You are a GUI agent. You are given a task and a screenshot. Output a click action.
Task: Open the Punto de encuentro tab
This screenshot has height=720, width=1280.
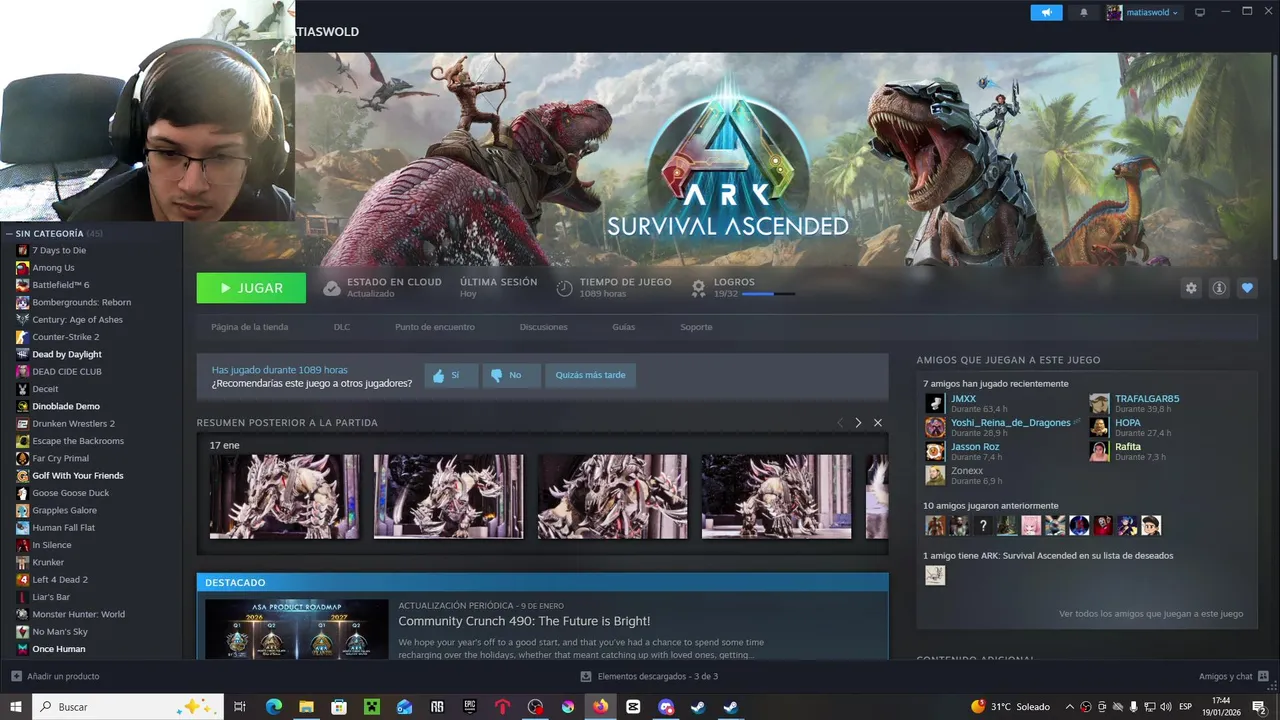(435, 327)
